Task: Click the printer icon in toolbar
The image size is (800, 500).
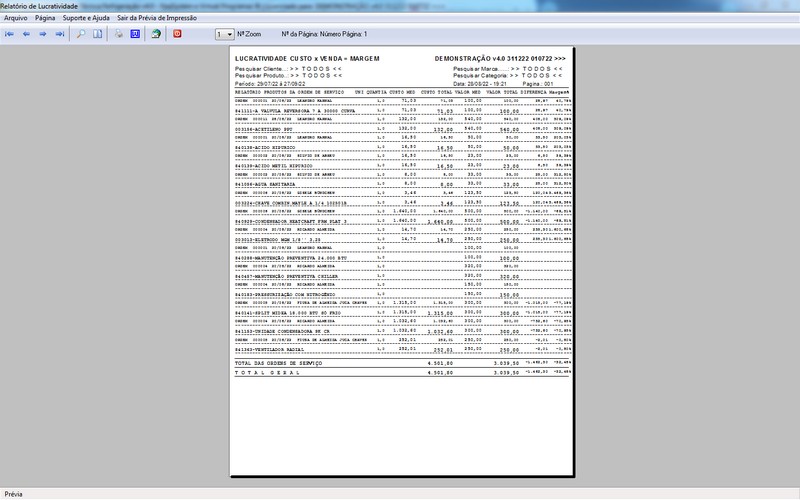Action: pyautogui.click(x=119, y=34)
